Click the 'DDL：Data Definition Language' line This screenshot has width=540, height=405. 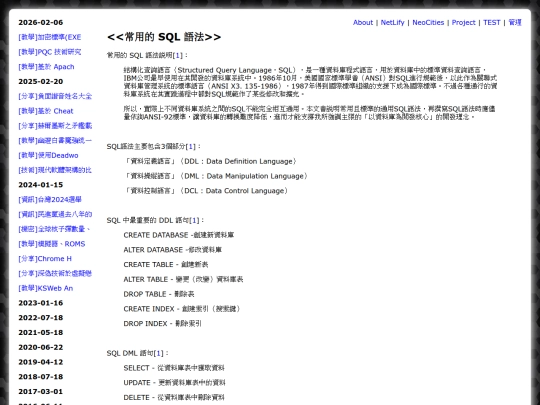210,162
